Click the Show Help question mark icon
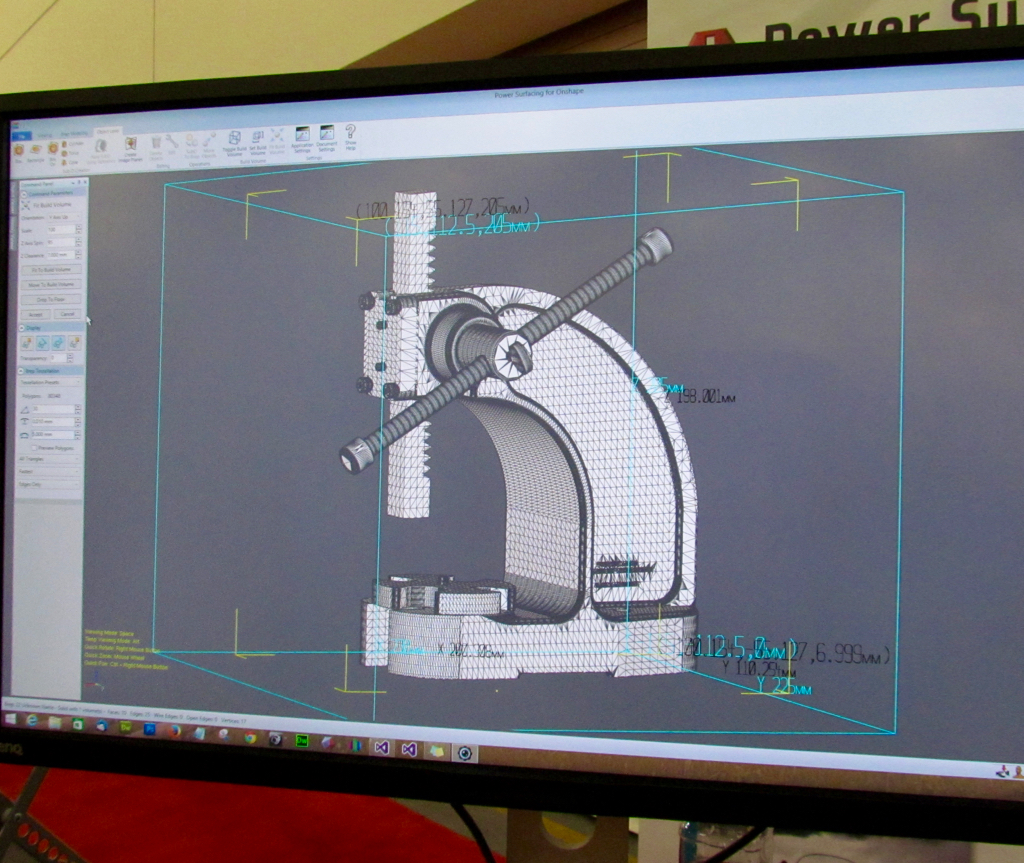 tap(351, 132)
